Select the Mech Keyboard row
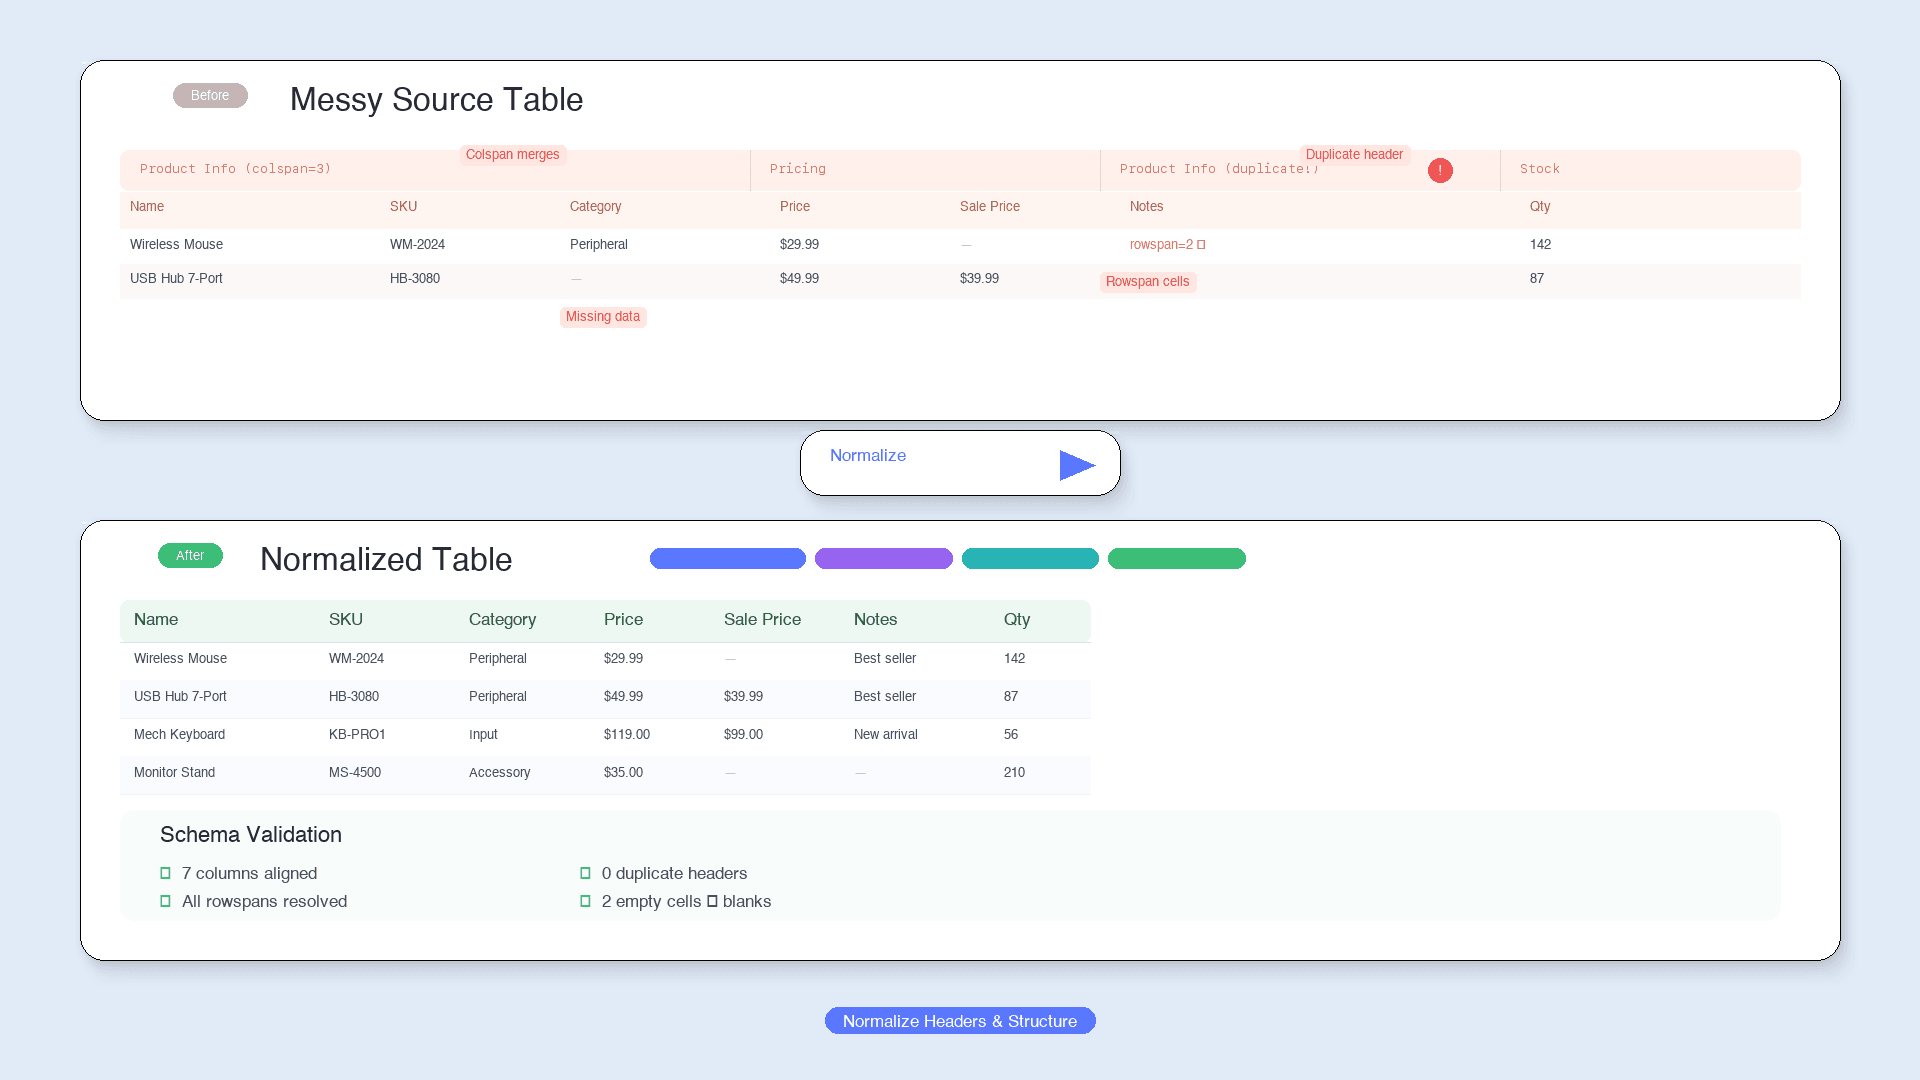The height and width of the screenshot is (1080, 1920). 605,735
